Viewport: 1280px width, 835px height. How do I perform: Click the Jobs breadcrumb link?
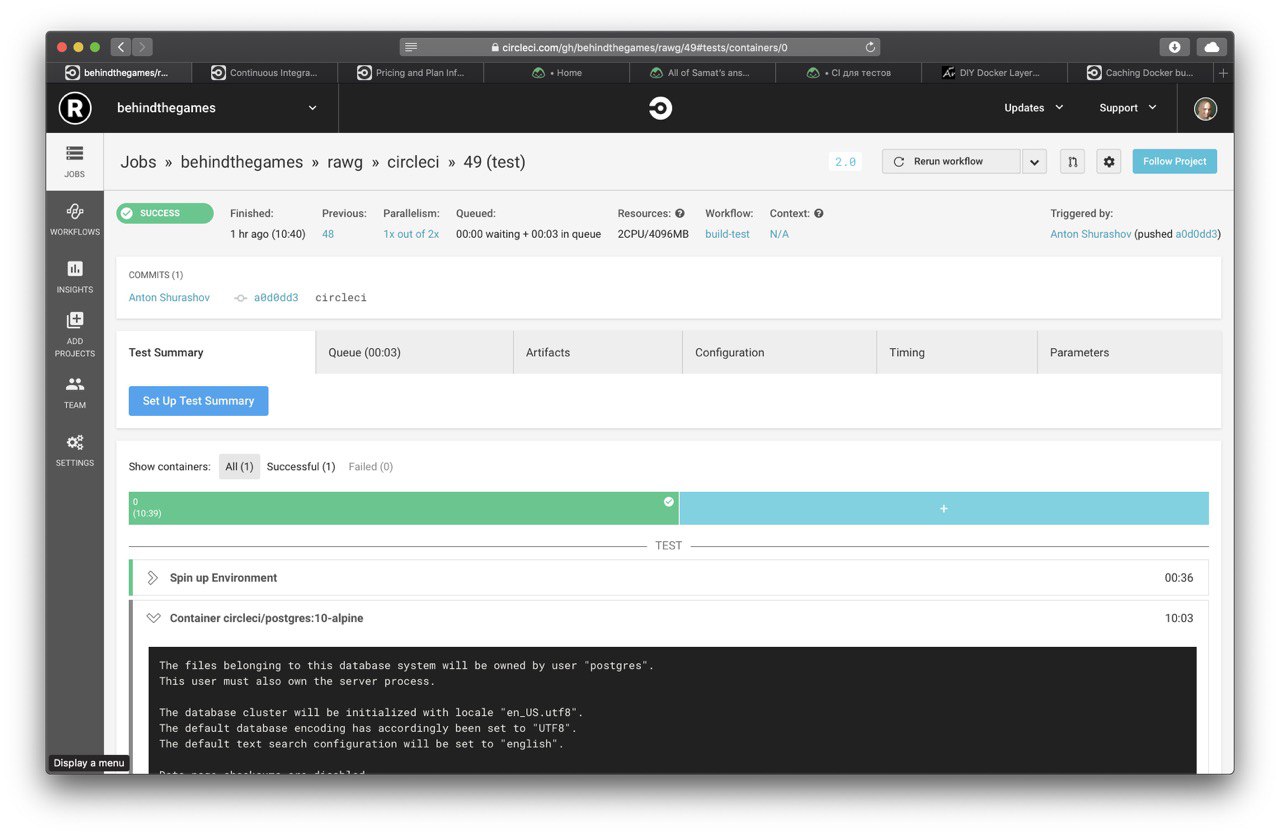coord(138,162)
